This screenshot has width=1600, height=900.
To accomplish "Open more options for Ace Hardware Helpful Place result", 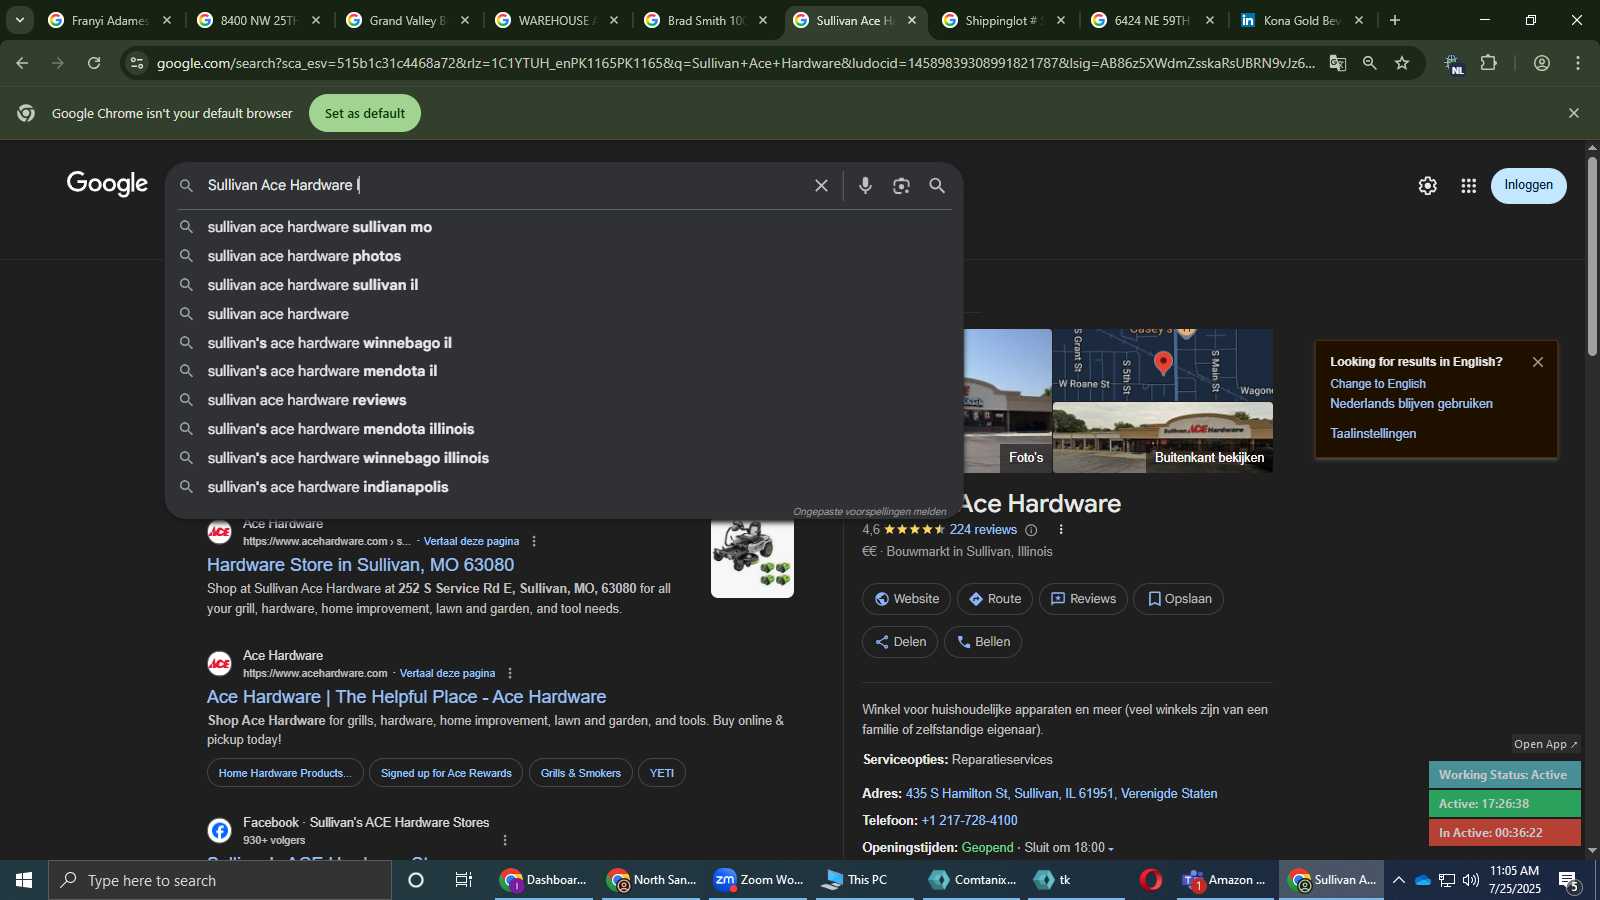I will pos(510,673).
